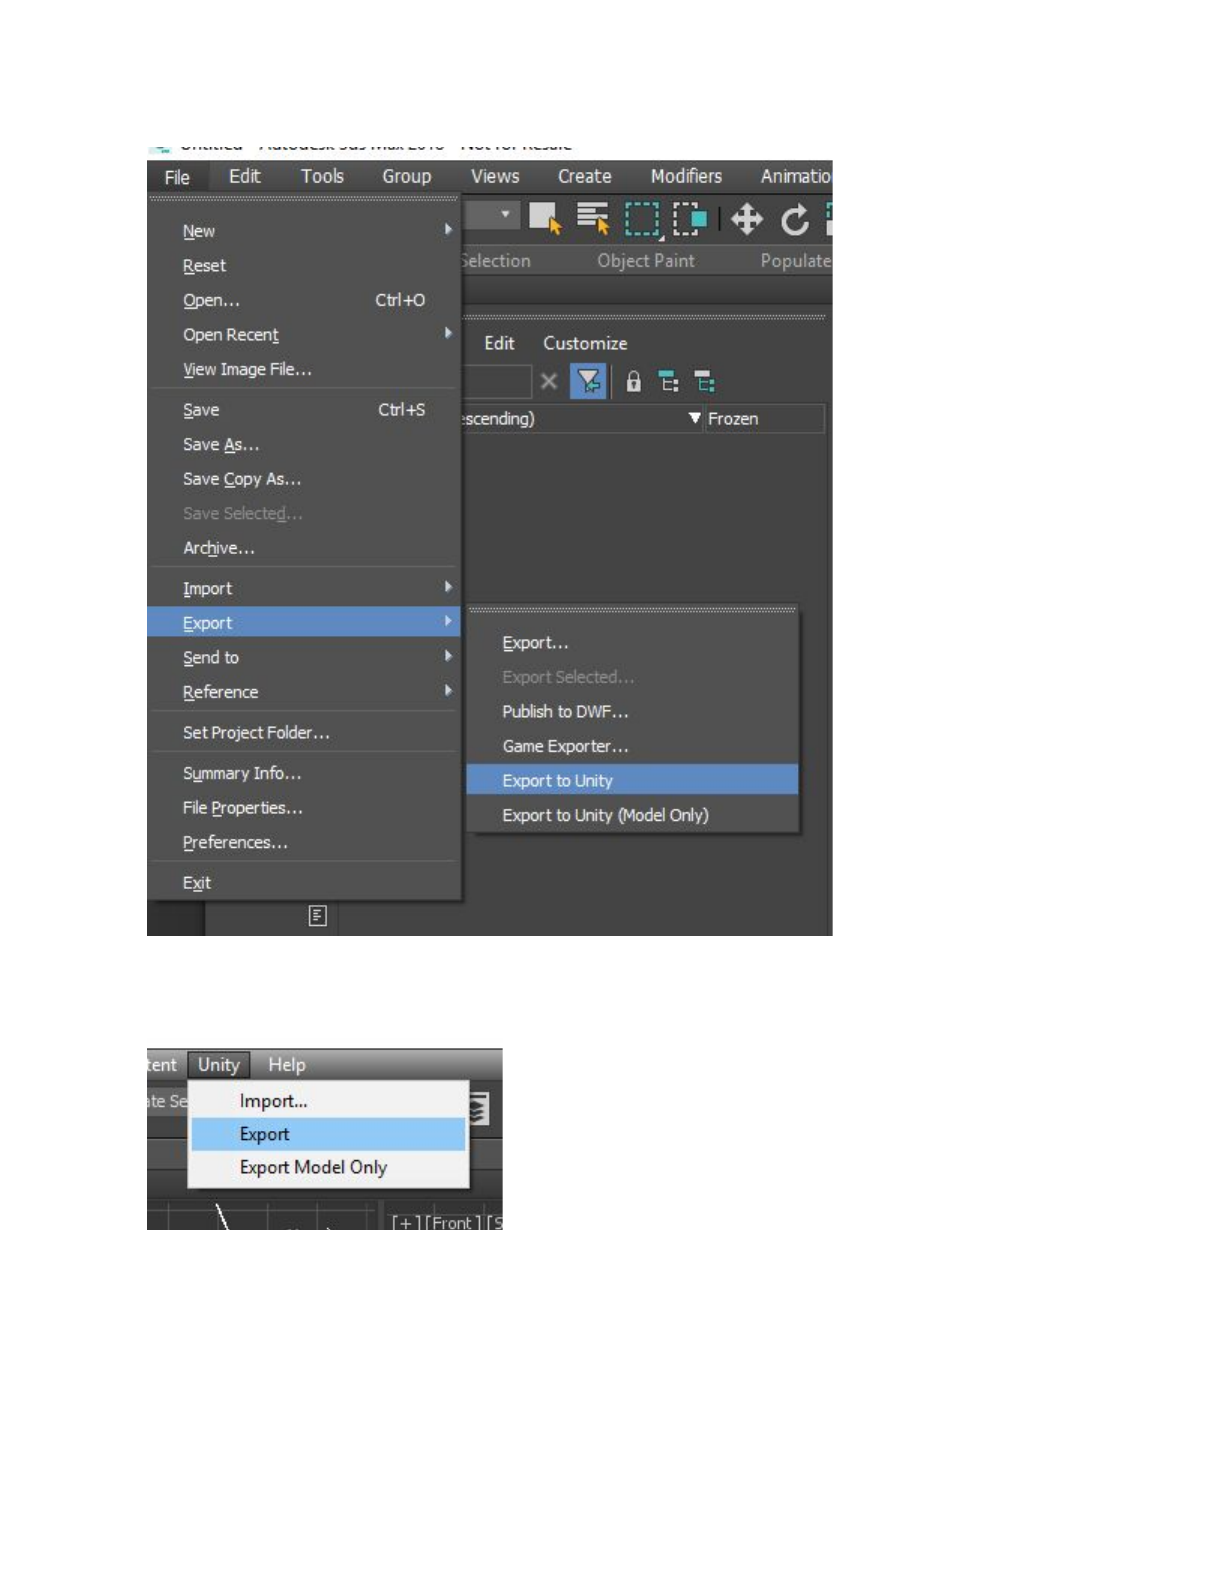Click the padlock lock icon
Viewport: 1224px width, 1584px height.
tap(633, 381)
